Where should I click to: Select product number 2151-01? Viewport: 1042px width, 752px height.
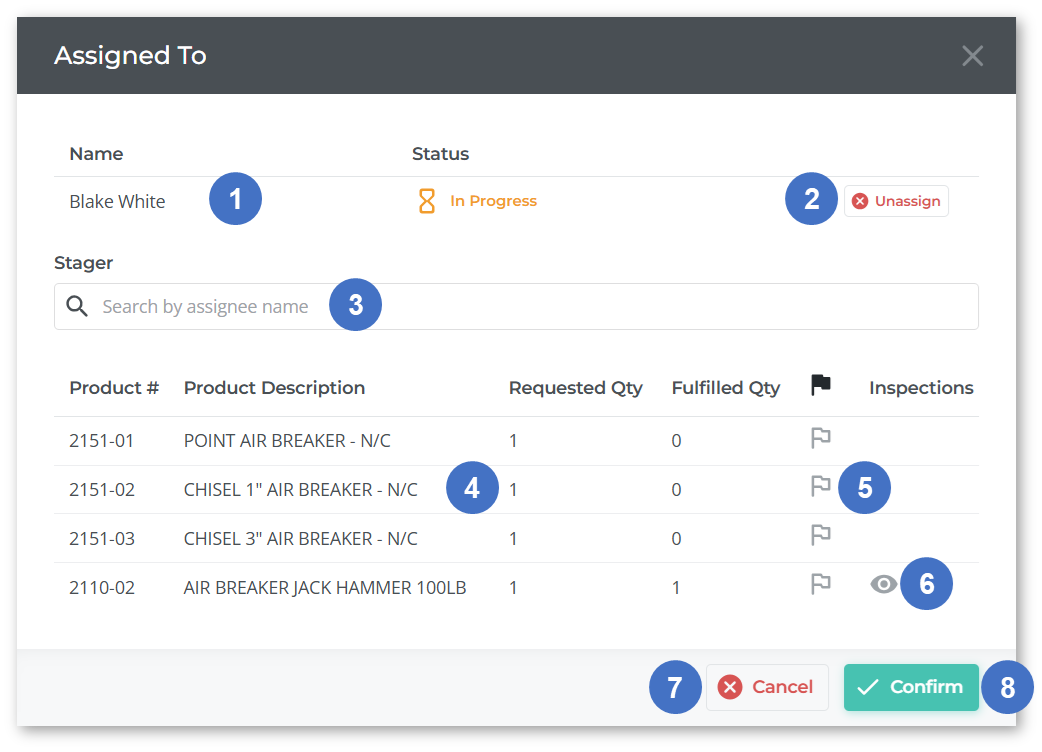tap(102, 440)
